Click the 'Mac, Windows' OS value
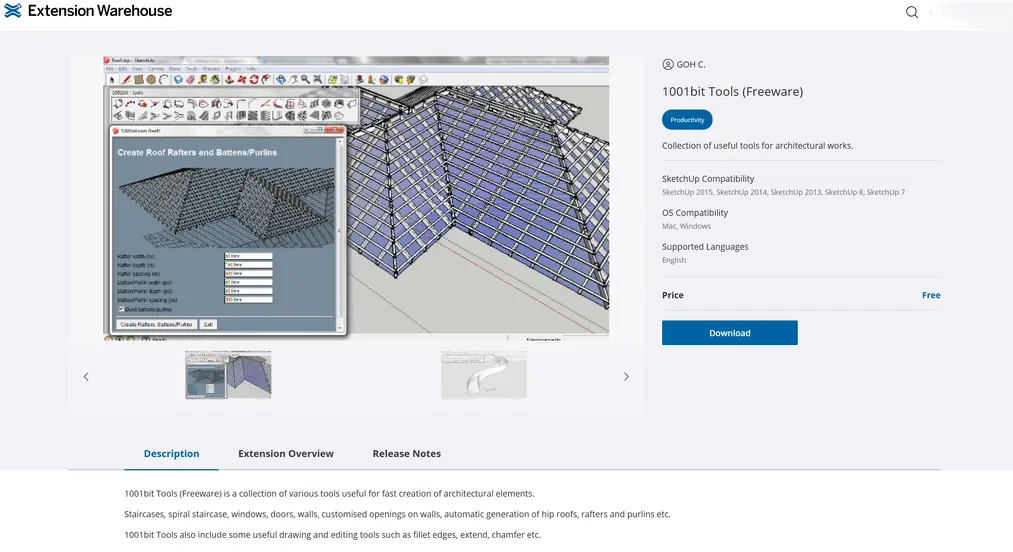The height and width of the screenshot is (552, 1013). 686,226
